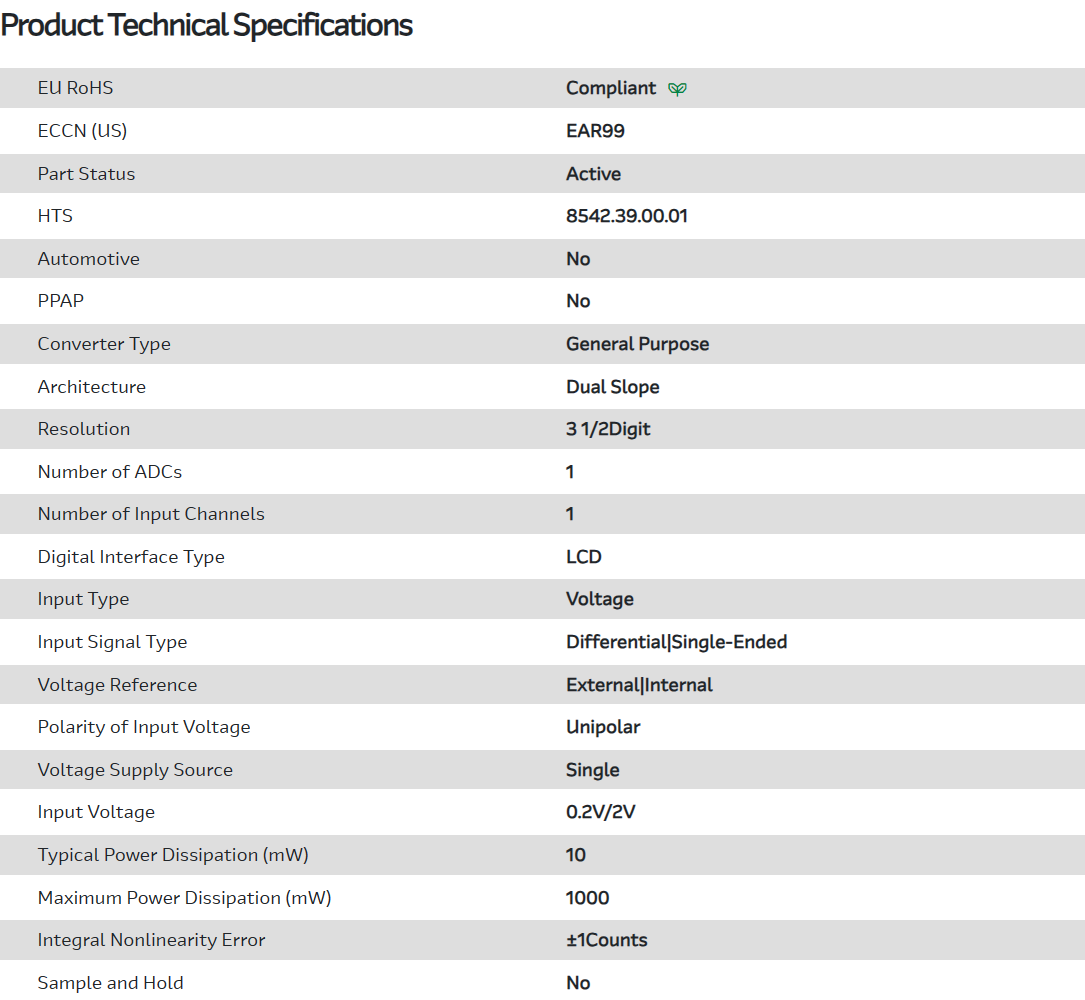The image size is (1085, 1000).
Task: Select the Sample and Hold label
Action: tap(110, 983)
